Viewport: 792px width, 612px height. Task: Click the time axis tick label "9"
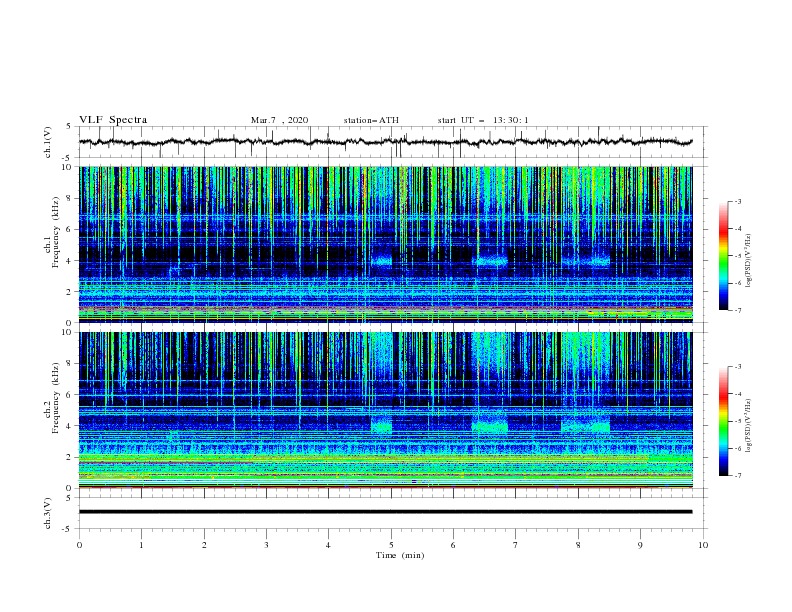[x=640, y=545]
